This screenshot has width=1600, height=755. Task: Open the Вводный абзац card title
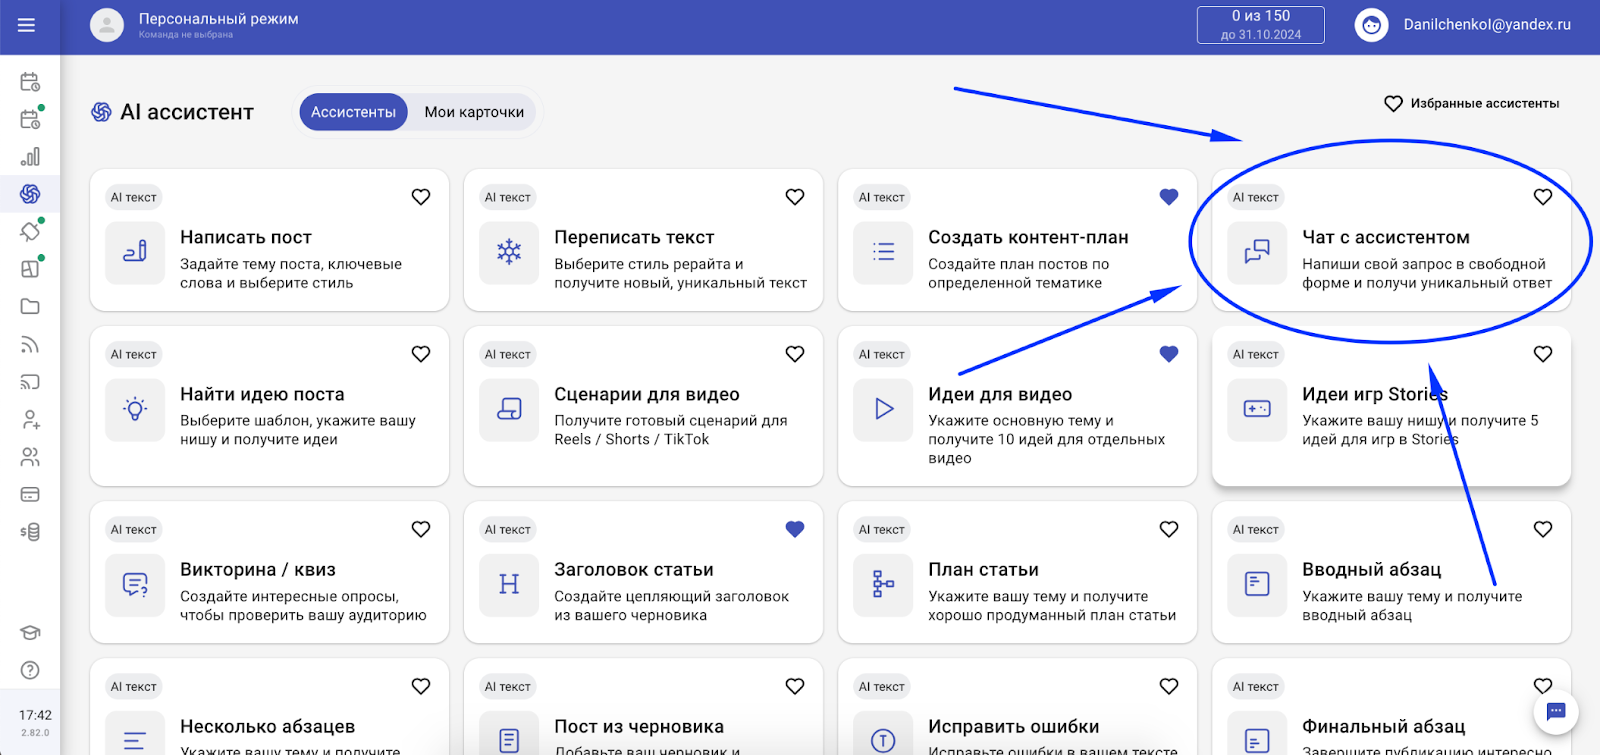[x=1371, y=570]
